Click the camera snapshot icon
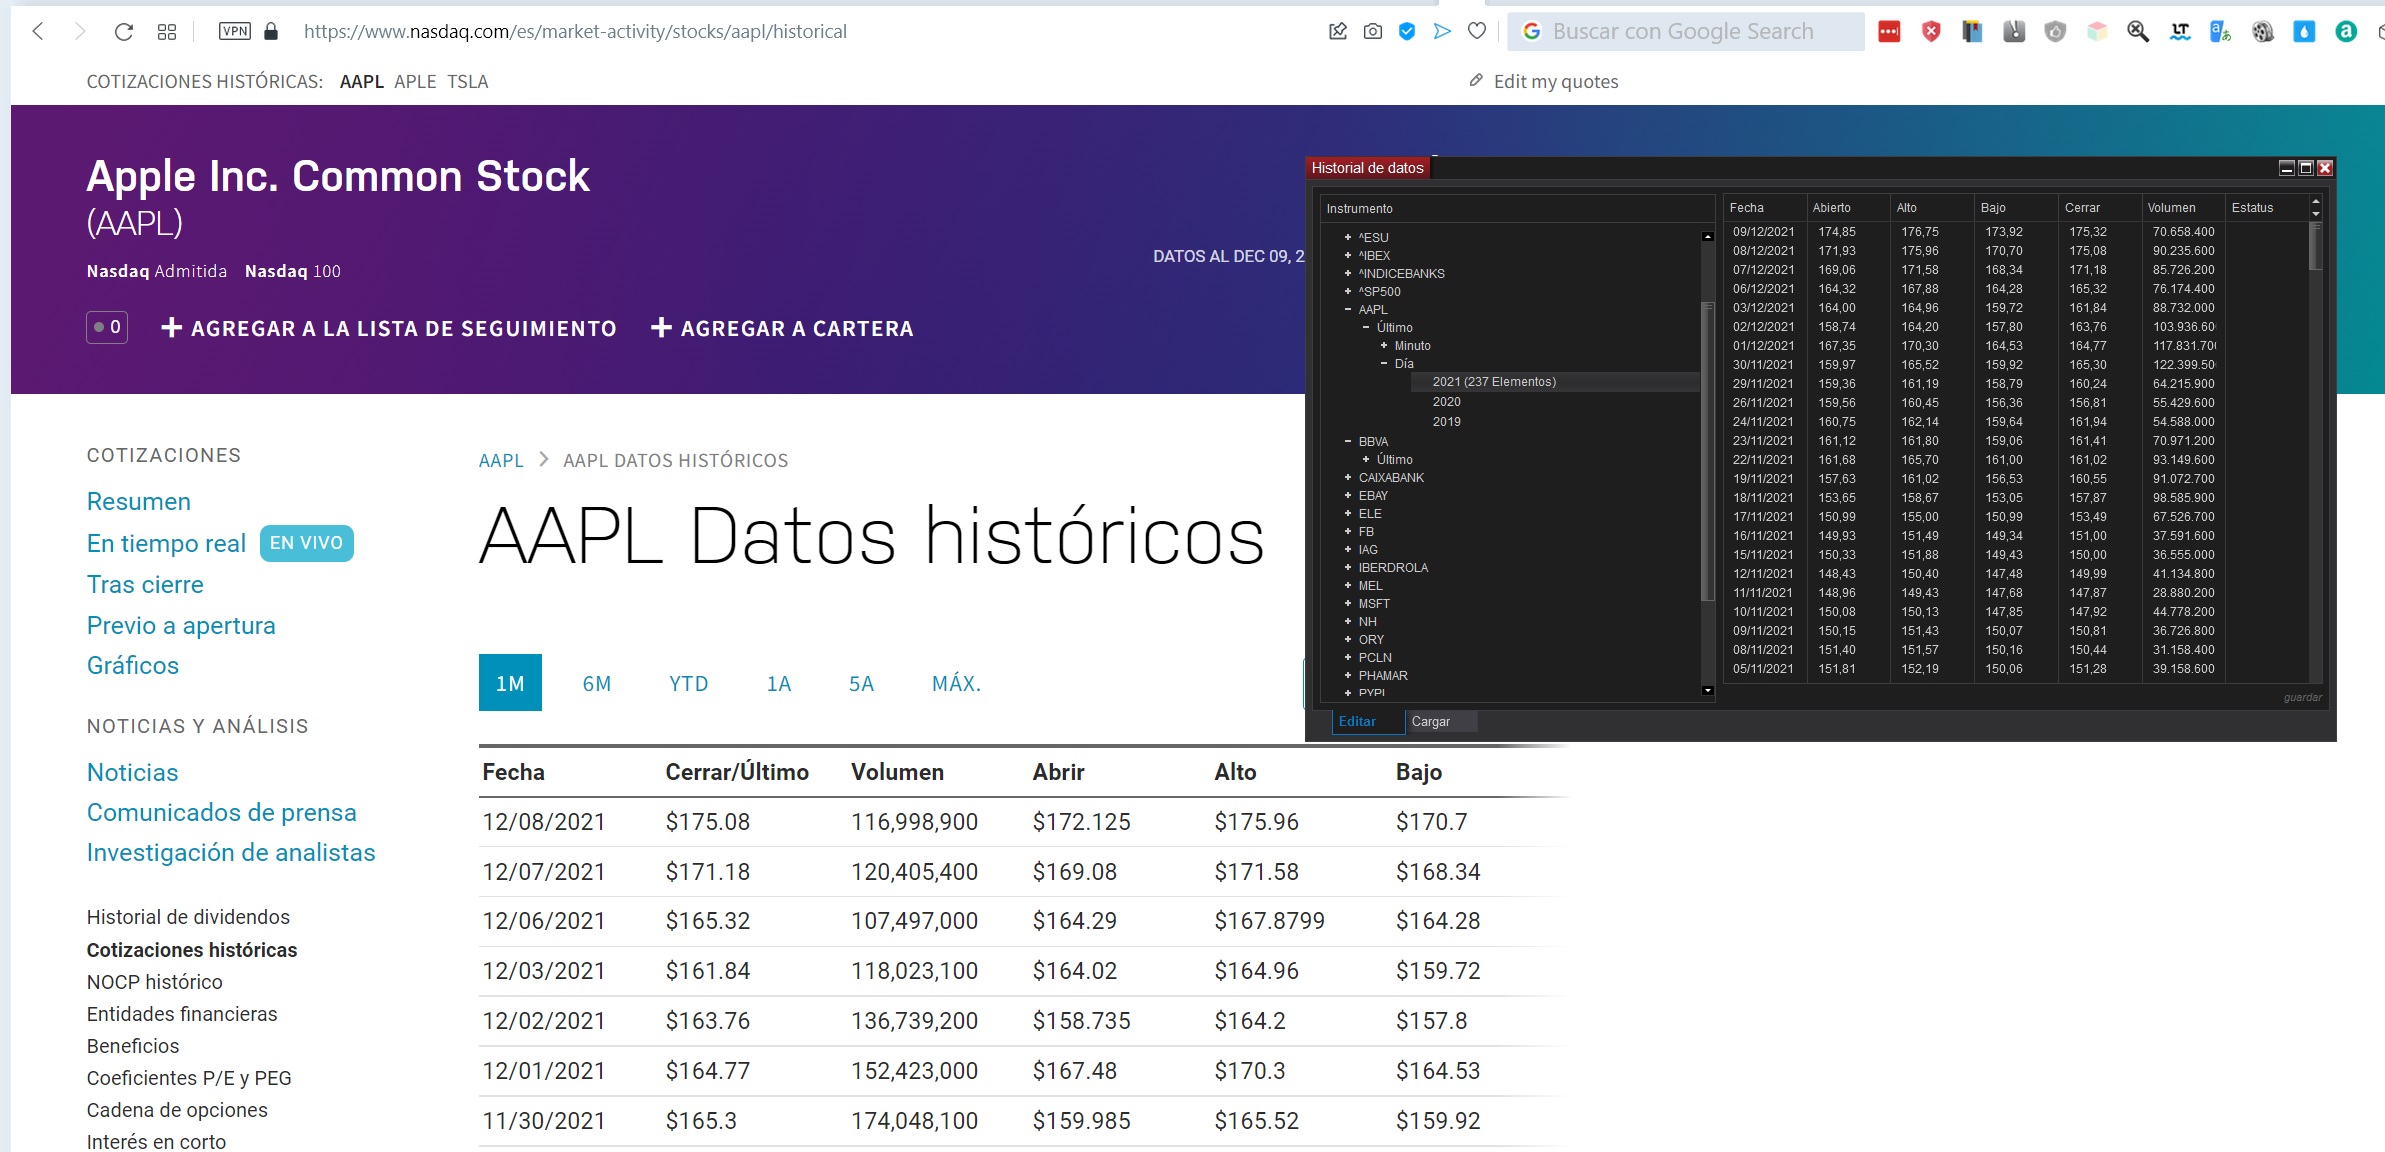 1373,32
